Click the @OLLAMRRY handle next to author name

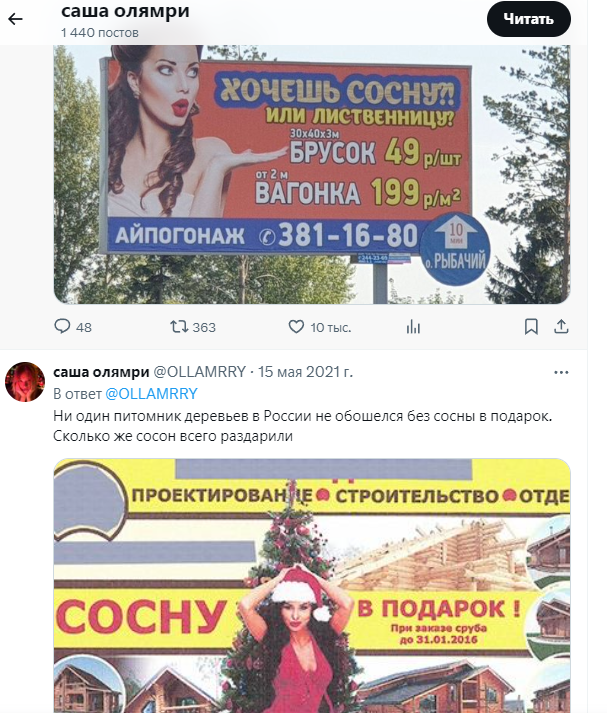[200, 372]
